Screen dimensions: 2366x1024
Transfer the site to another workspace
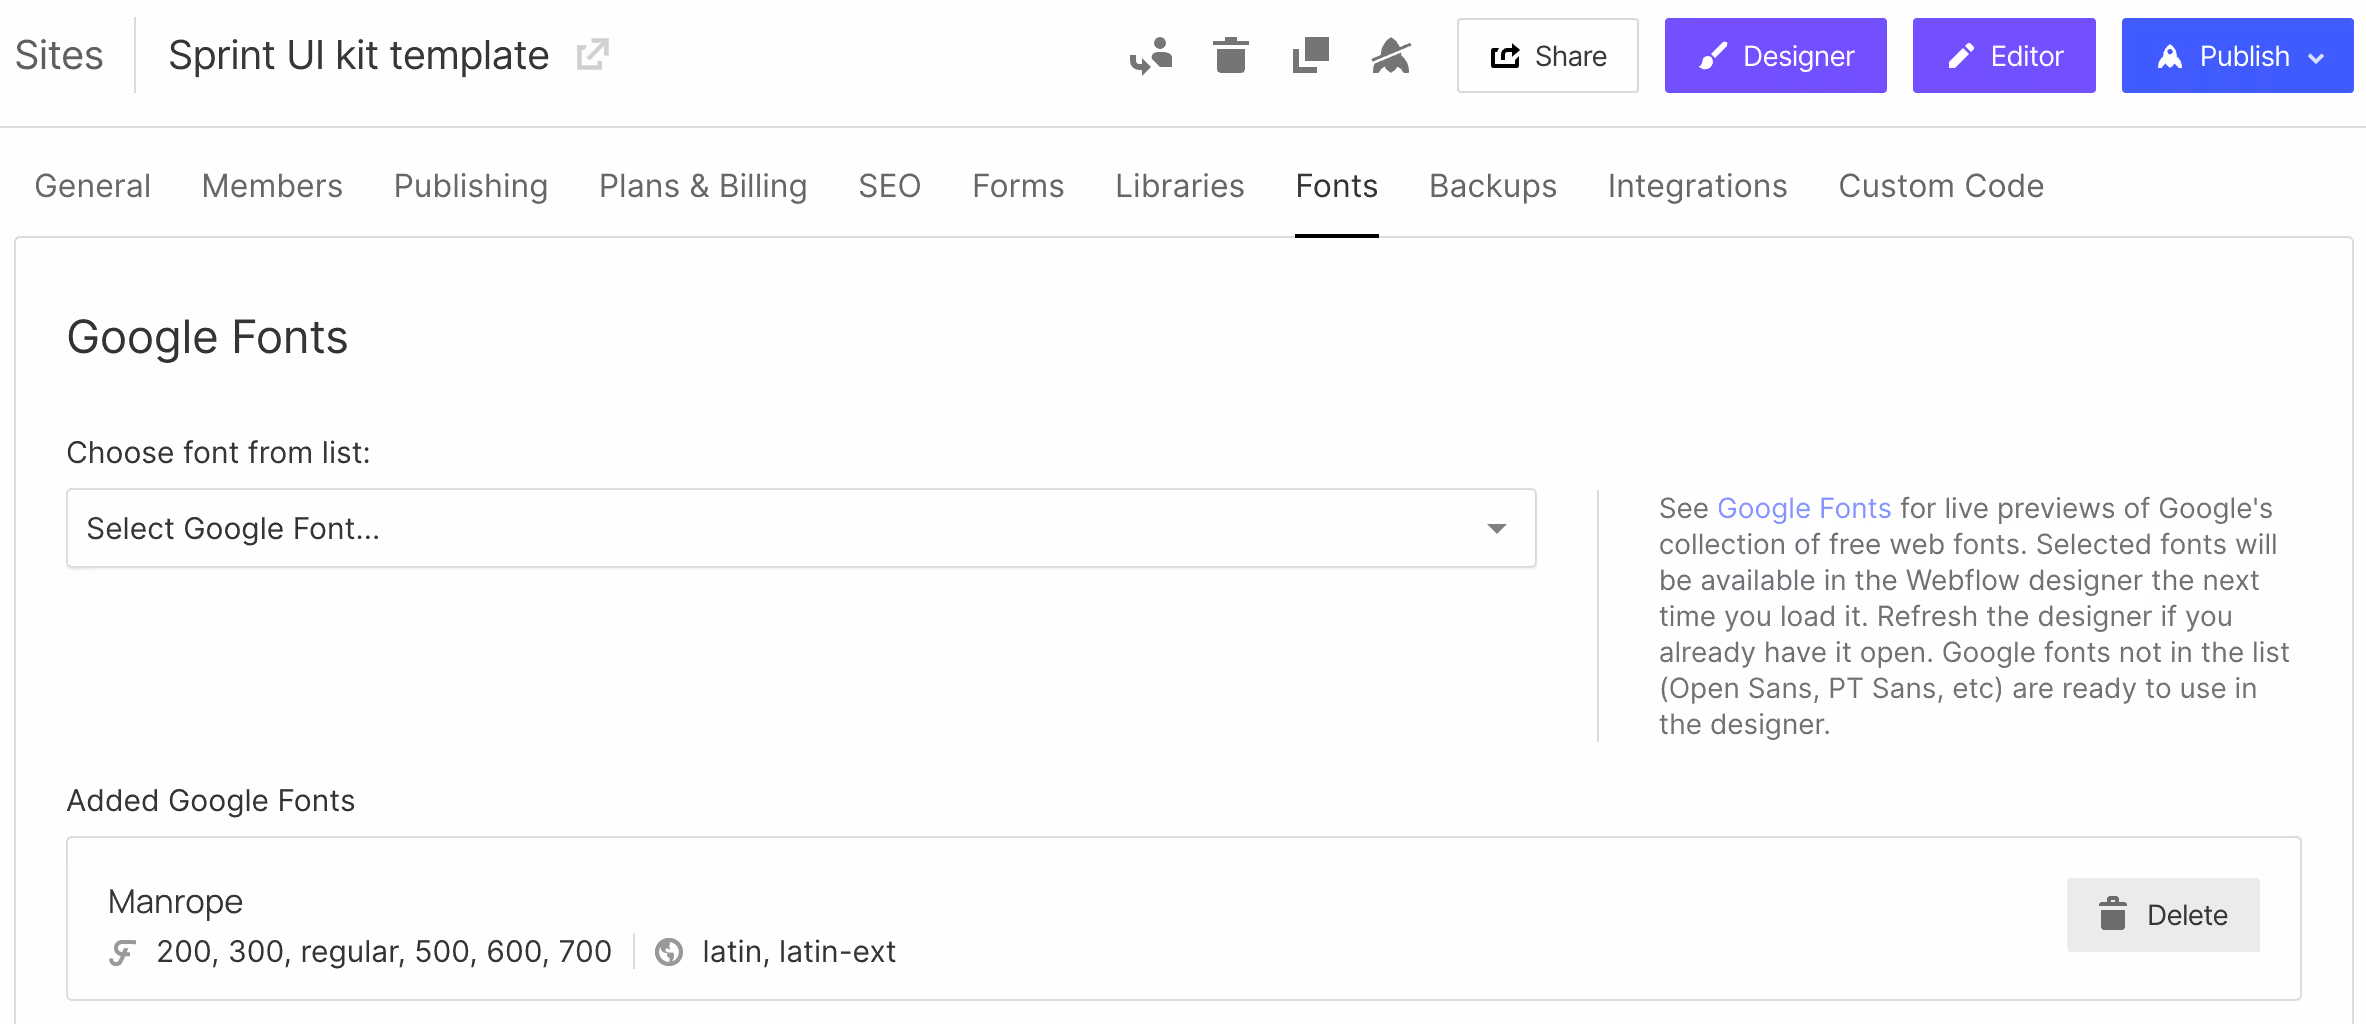1151,56
